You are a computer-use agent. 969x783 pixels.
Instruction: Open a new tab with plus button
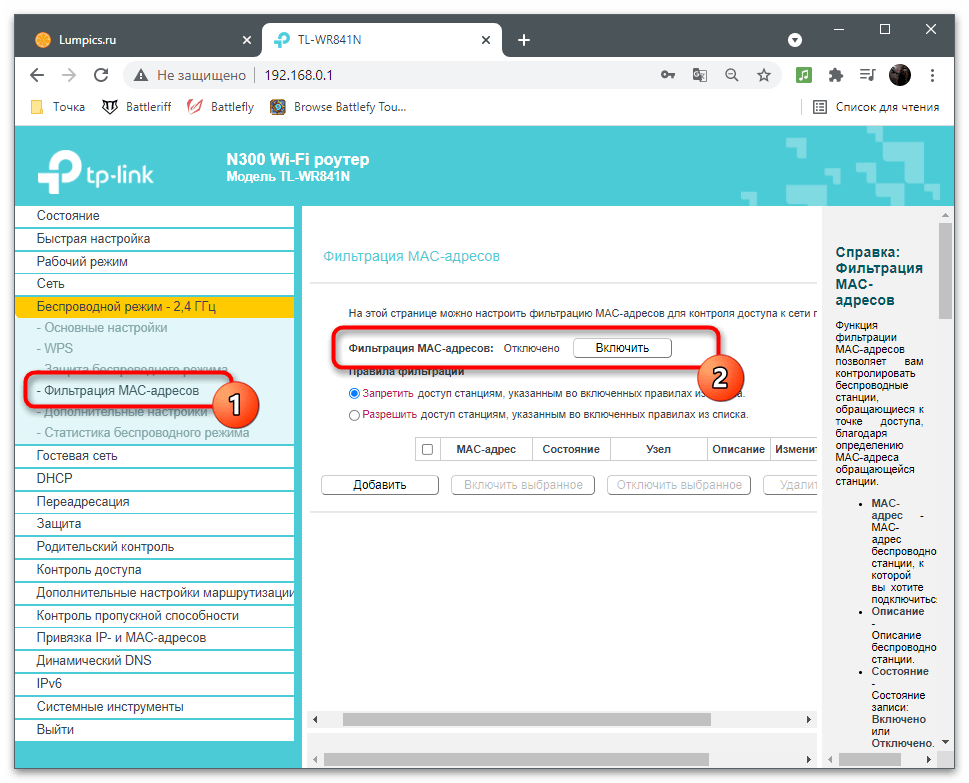(523, 40)
